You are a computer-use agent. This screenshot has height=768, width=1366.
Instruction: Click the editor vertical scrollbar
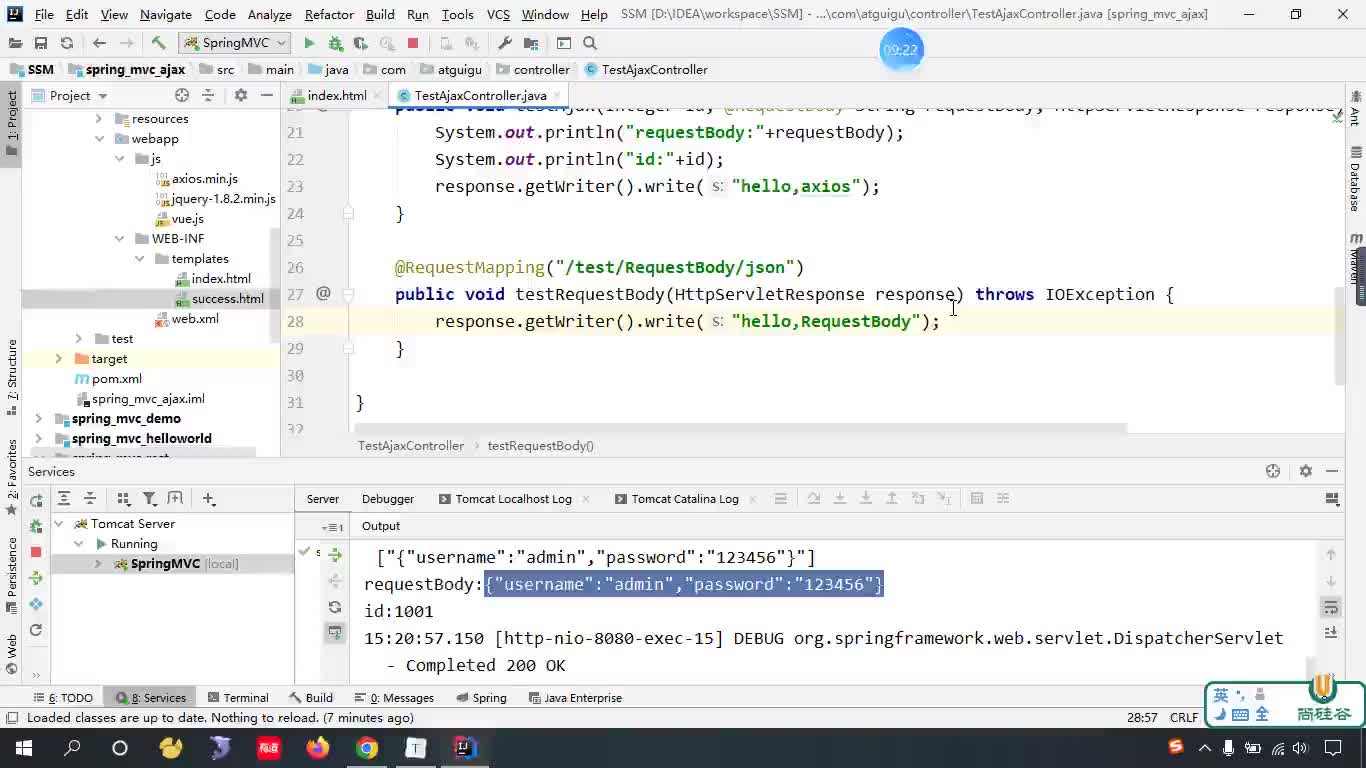1339,335
